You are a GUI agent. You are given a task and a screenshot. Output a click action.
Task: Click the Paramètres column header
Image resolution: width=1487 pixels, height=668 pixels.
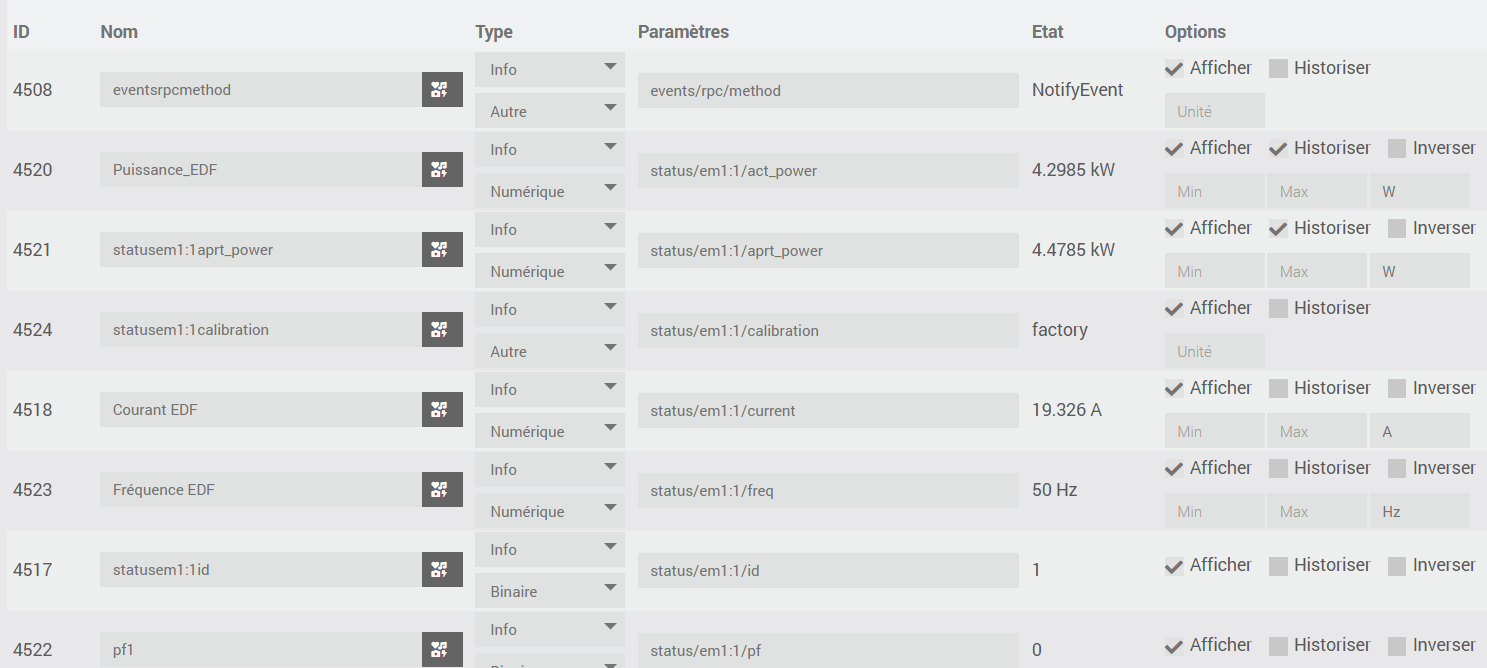683,32
